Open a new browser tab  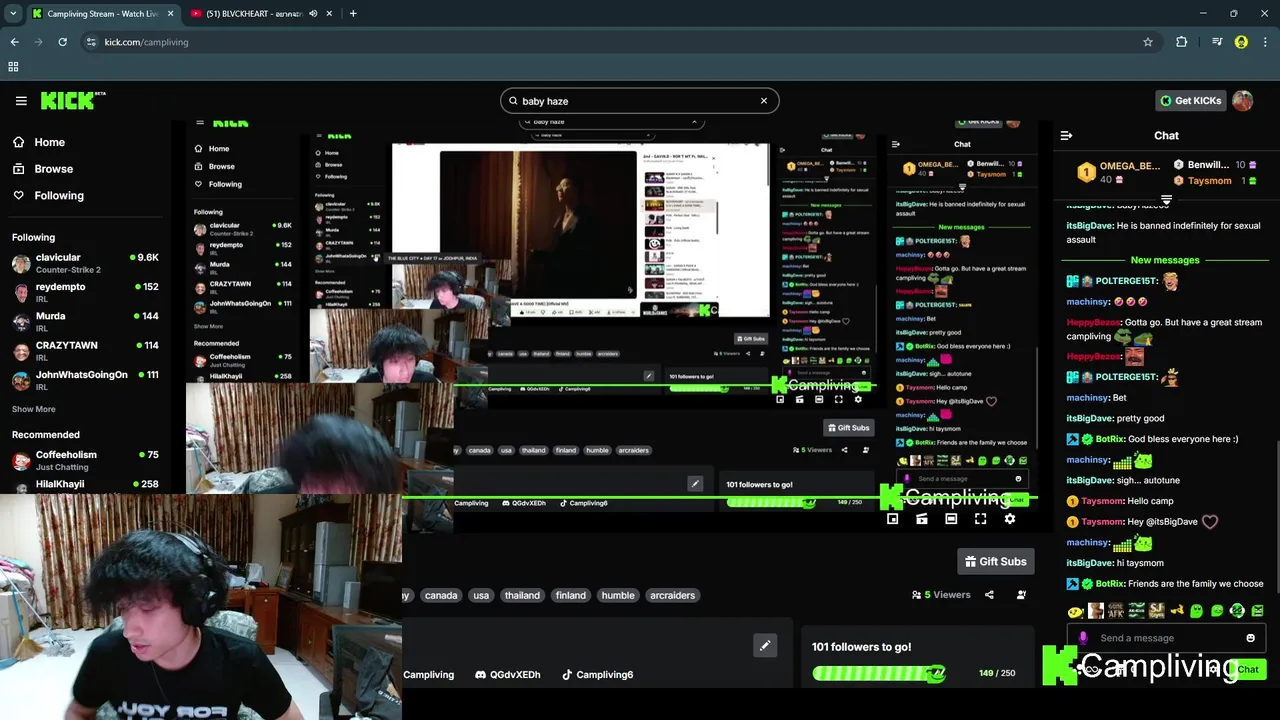point(353,14)
